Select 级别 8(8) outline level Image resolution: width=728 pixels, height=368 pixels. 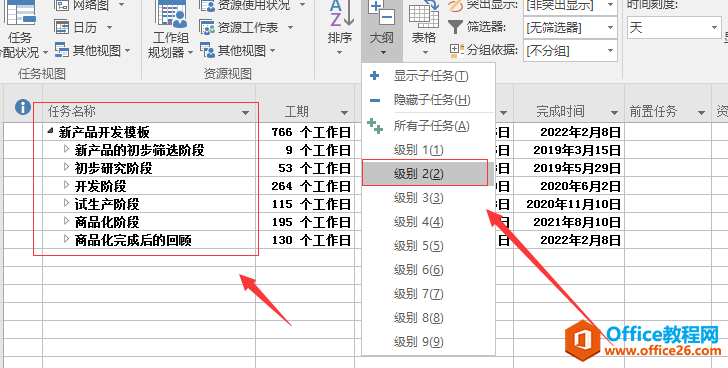(428, 318)
